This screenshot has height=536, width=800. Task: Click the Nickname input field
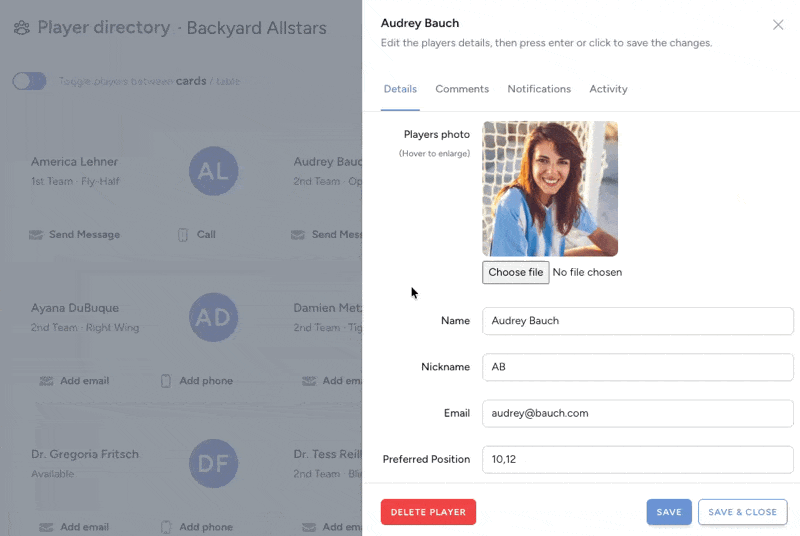(x=638, y=367)
